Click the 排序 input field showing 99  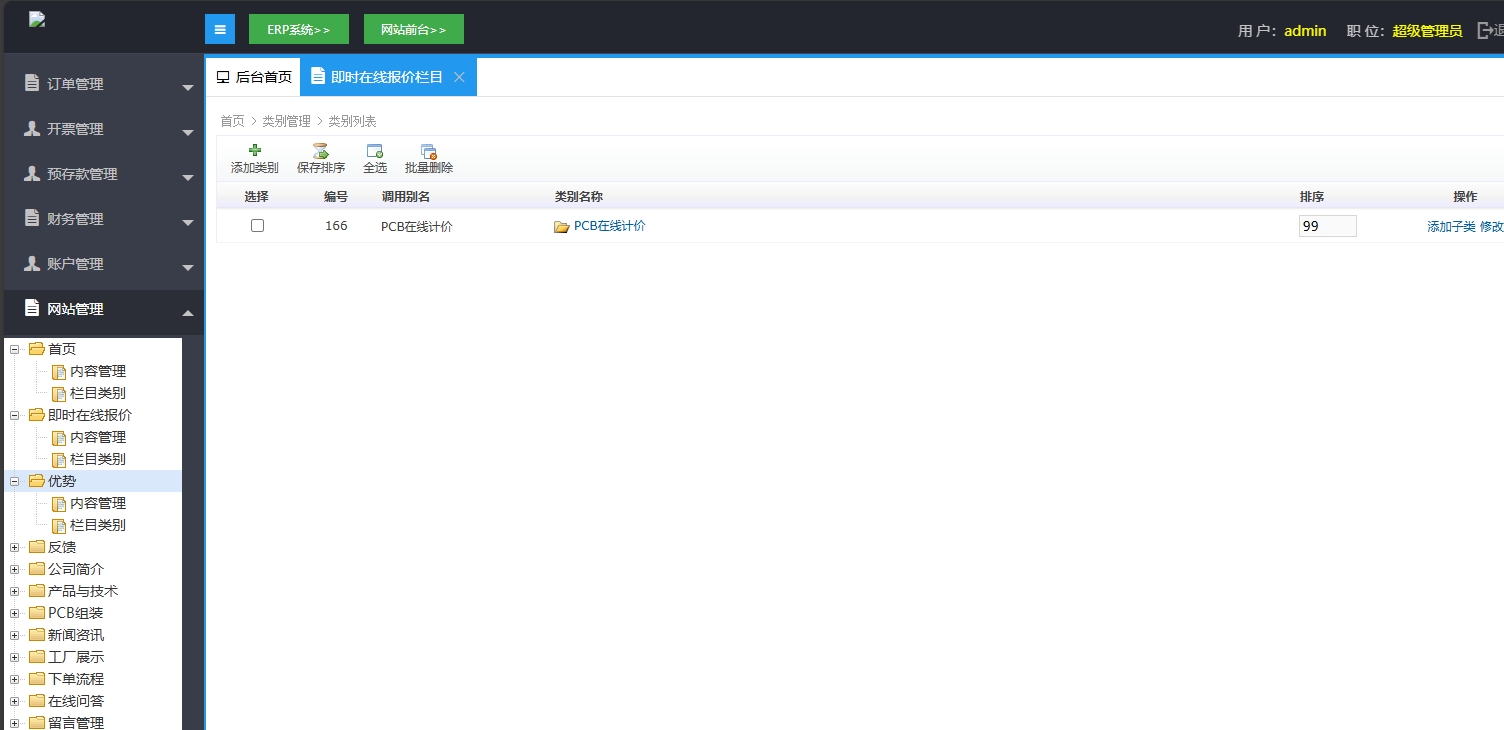pos(1326,227)
